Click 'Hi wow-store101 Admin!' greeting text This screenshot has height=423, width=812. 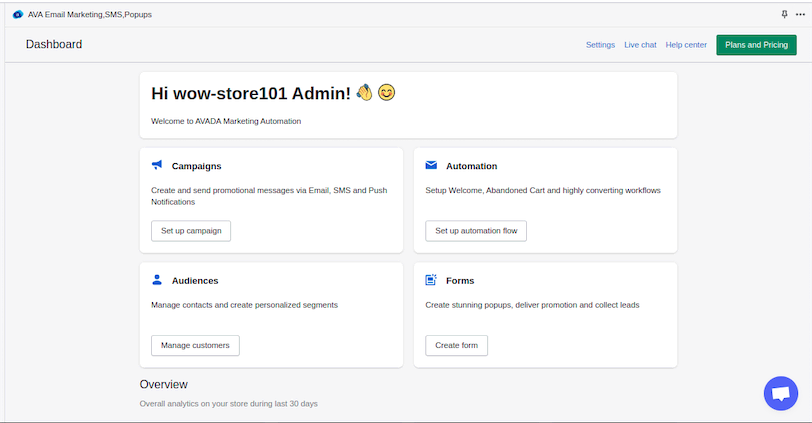coord(251,94)
